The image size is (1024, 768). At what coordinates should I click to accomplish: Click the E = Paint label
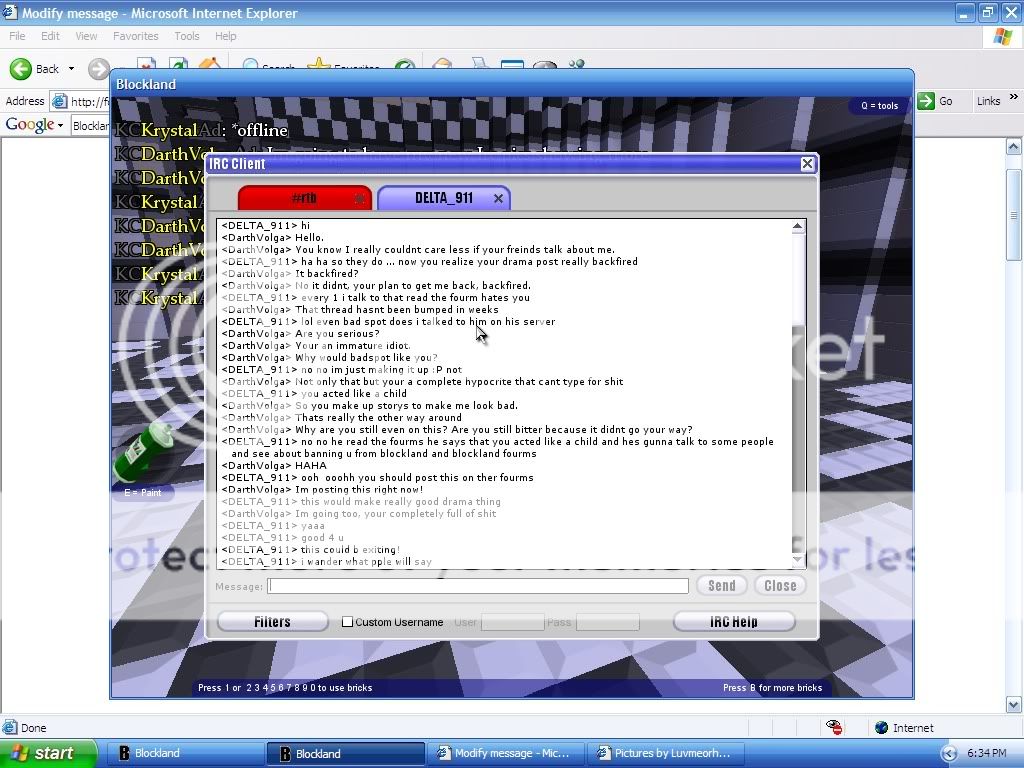[142, 492]
